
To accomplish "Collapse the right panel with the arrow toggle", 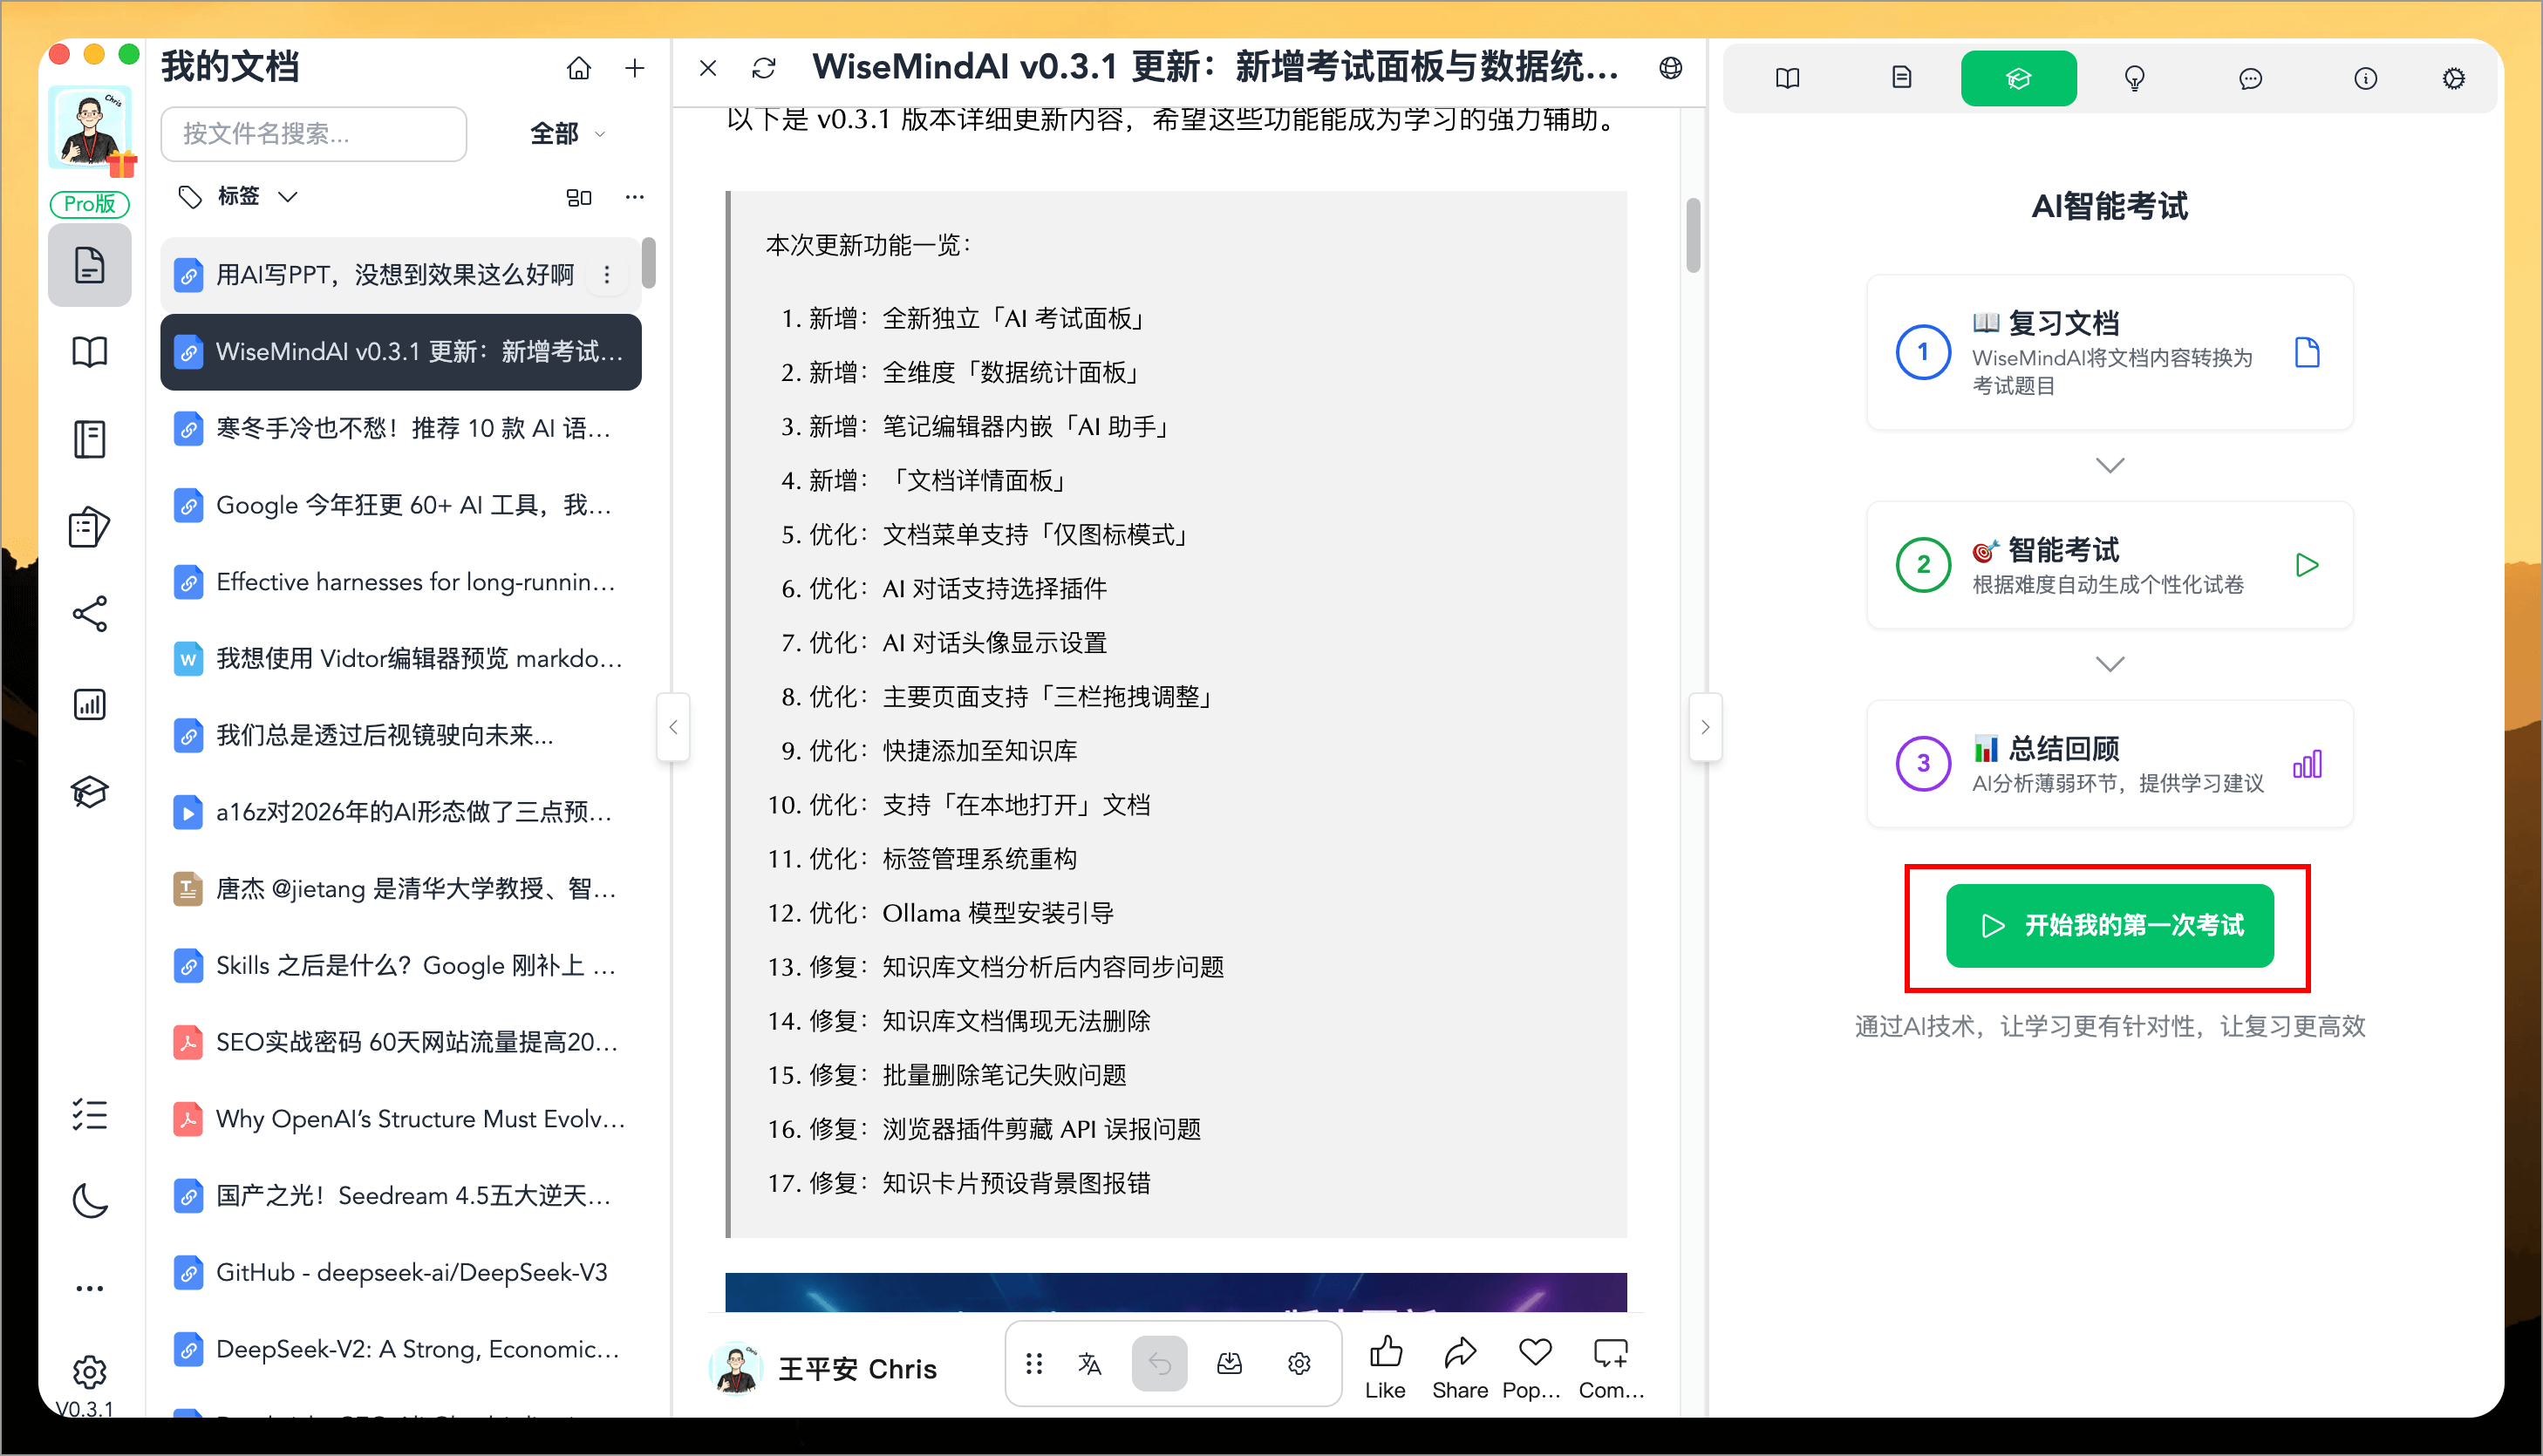I will [x=1707, y=727].
